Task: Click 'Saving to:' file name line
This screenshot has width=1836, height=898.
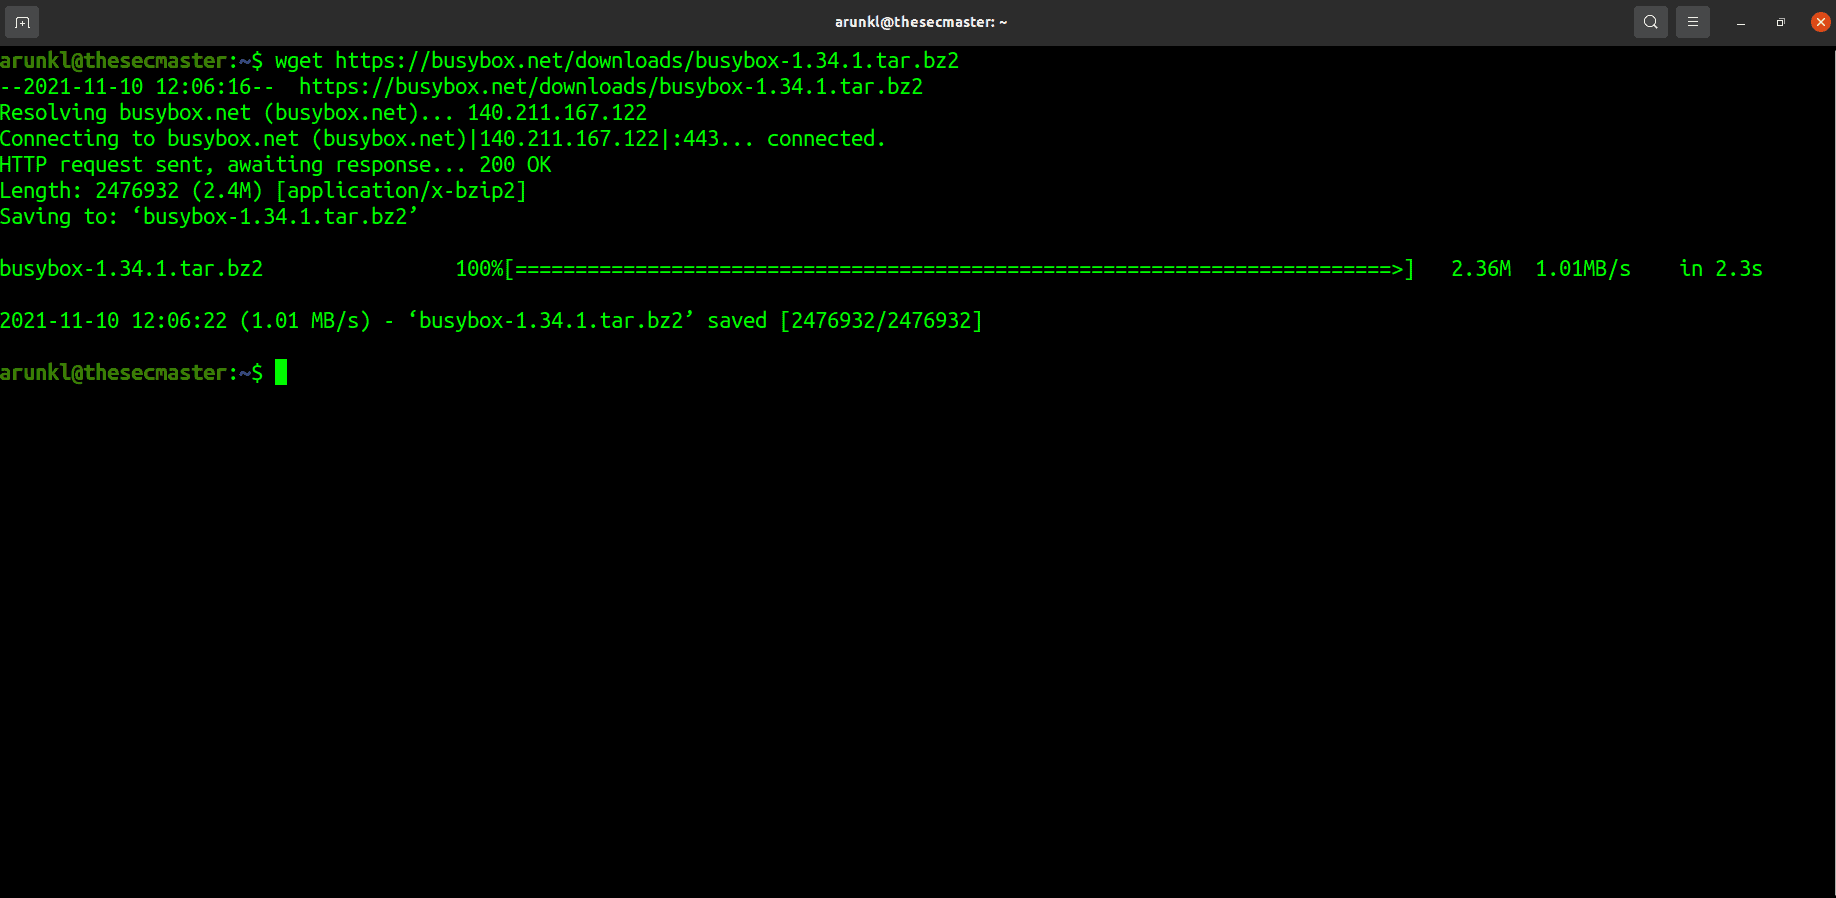Action: 209,217
